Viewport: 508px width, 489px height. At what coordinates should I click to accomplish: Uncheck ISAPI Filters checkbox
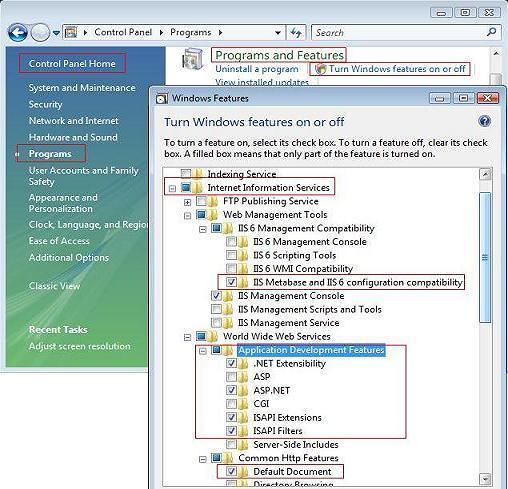click(x=231, y=431)
